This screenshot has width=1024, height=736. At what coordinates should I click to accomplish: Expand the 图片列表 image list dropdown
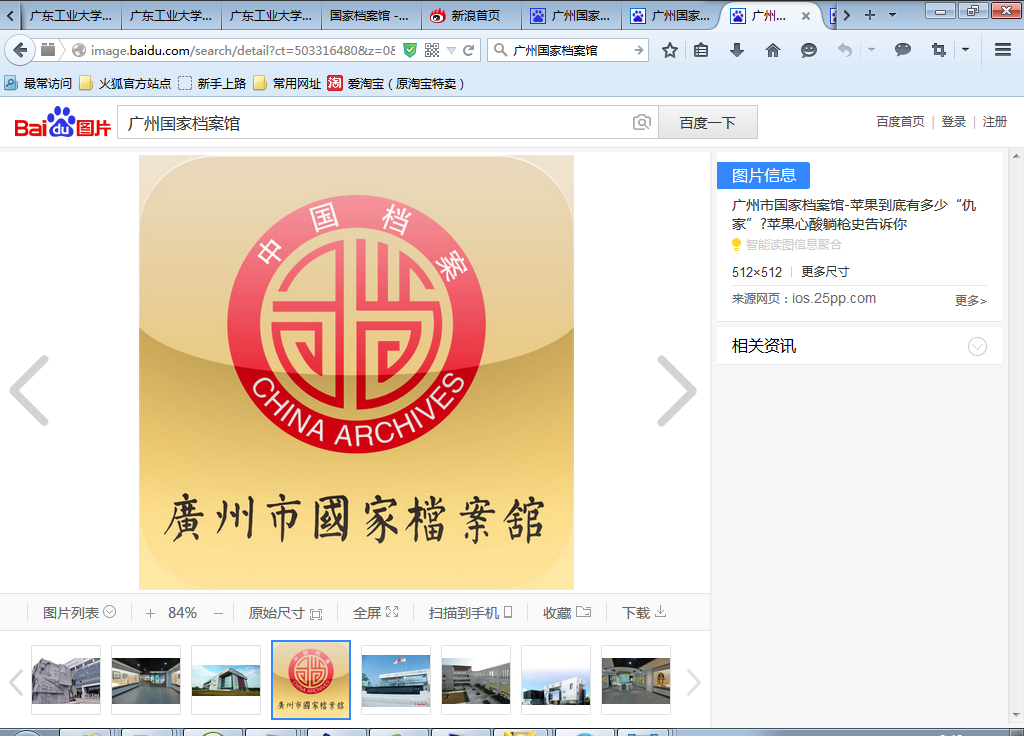(79, 613)
